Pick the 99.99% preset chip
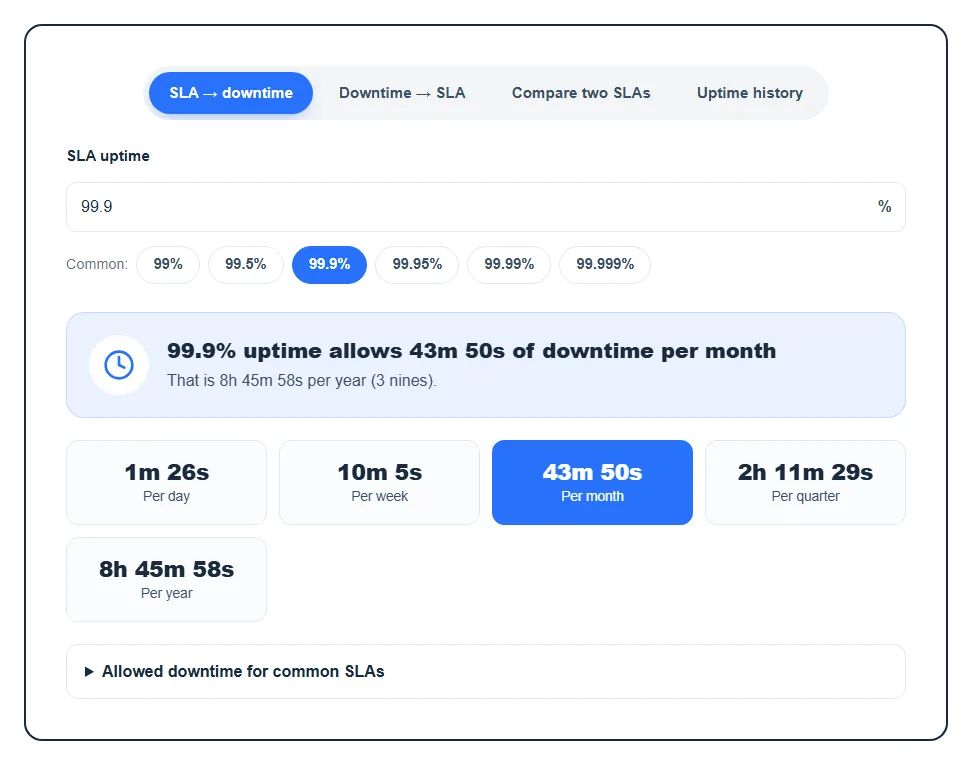This screenshot has height=765, width=972. [x=509, y=265]
